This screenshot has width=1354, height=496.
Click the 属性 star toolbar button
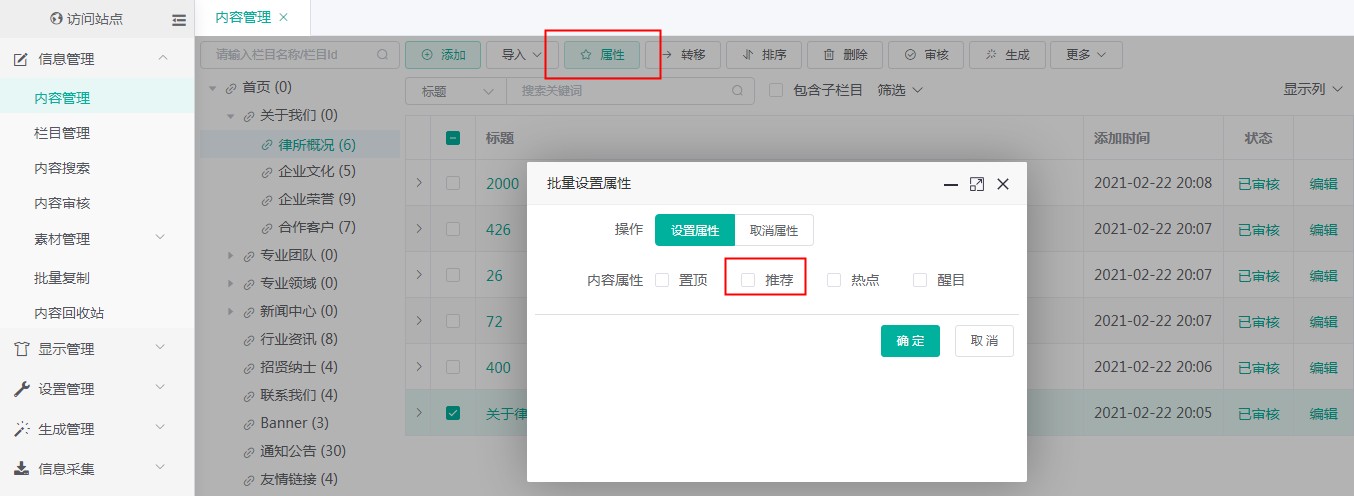(602, 55)
